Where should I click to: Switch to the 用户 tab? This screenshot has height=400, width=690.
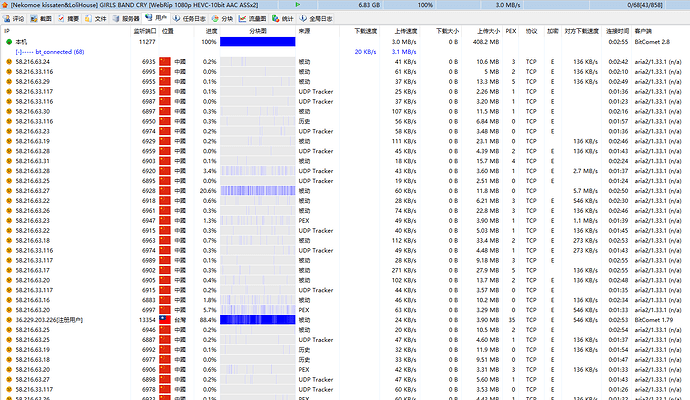pyautogui.click(x=156, y=18)
